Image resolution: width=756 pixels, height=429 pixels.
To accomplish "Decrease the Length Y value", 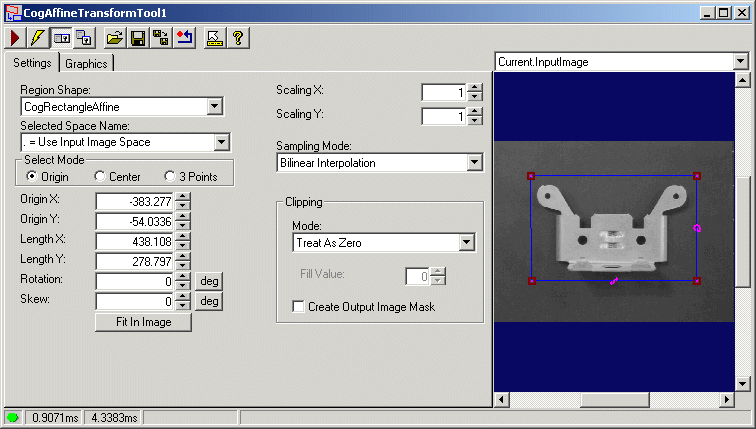I will pos(183,266).
